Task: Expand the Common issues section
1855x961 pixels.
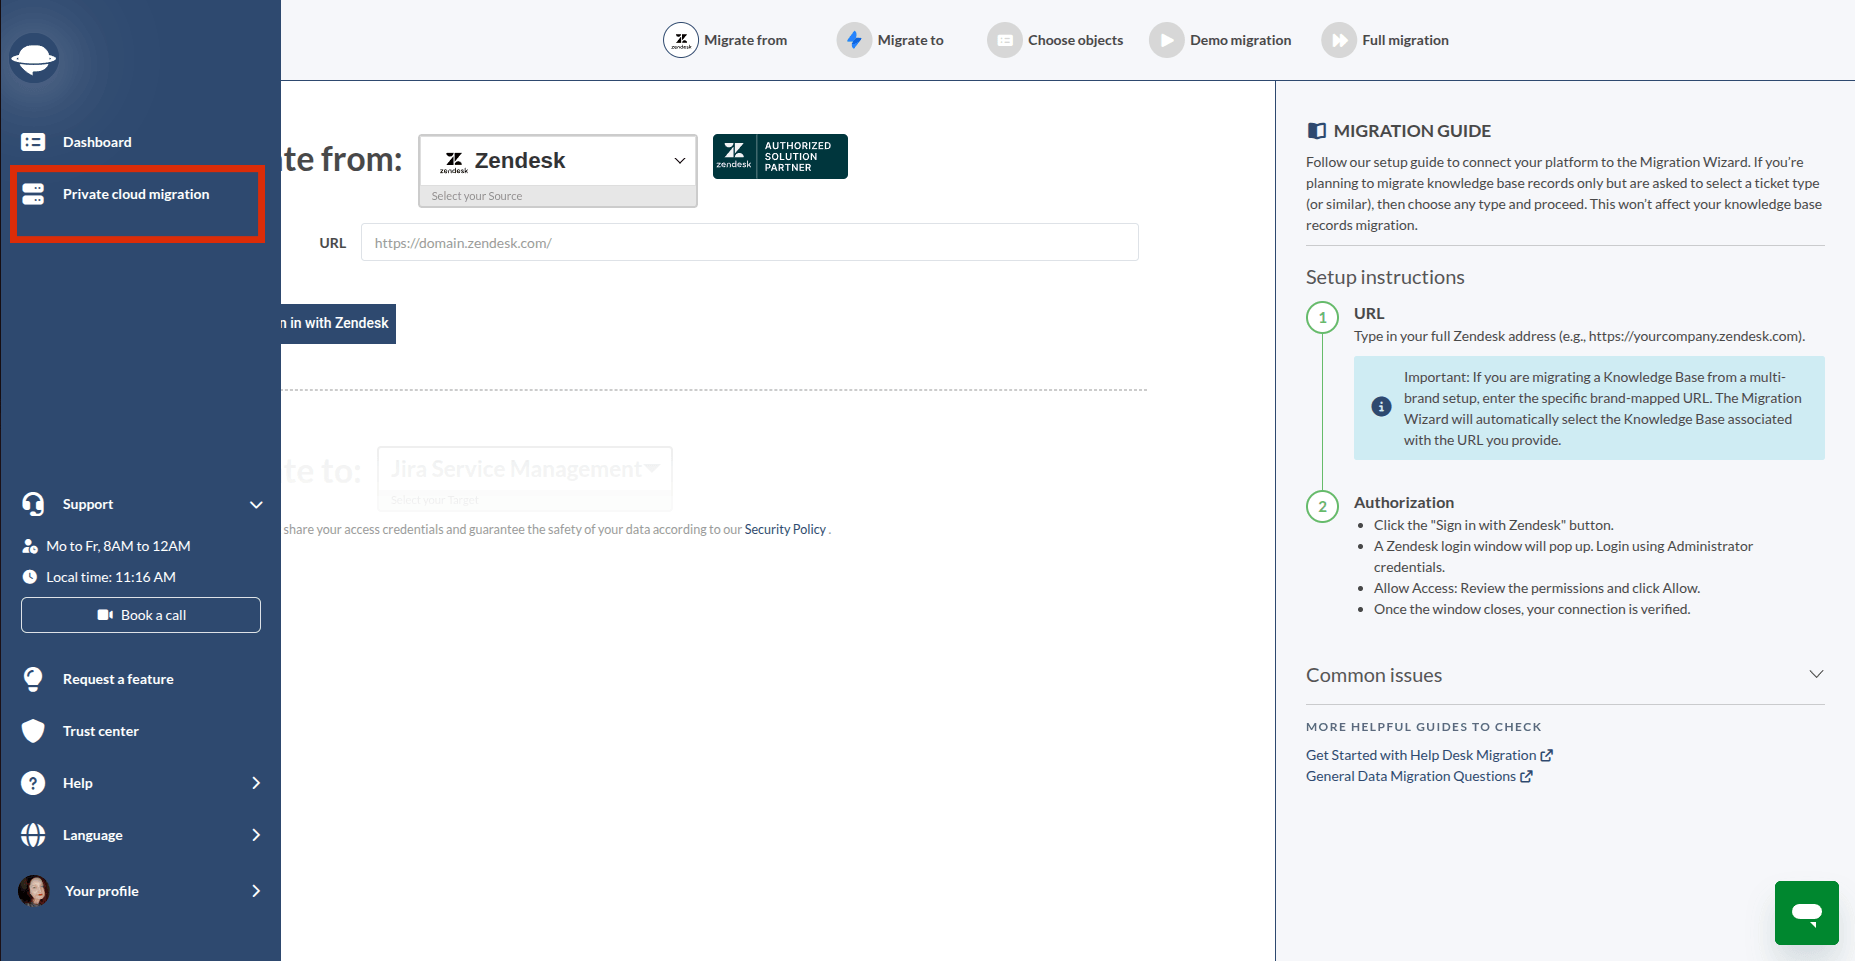Action: pos(1565,675)
